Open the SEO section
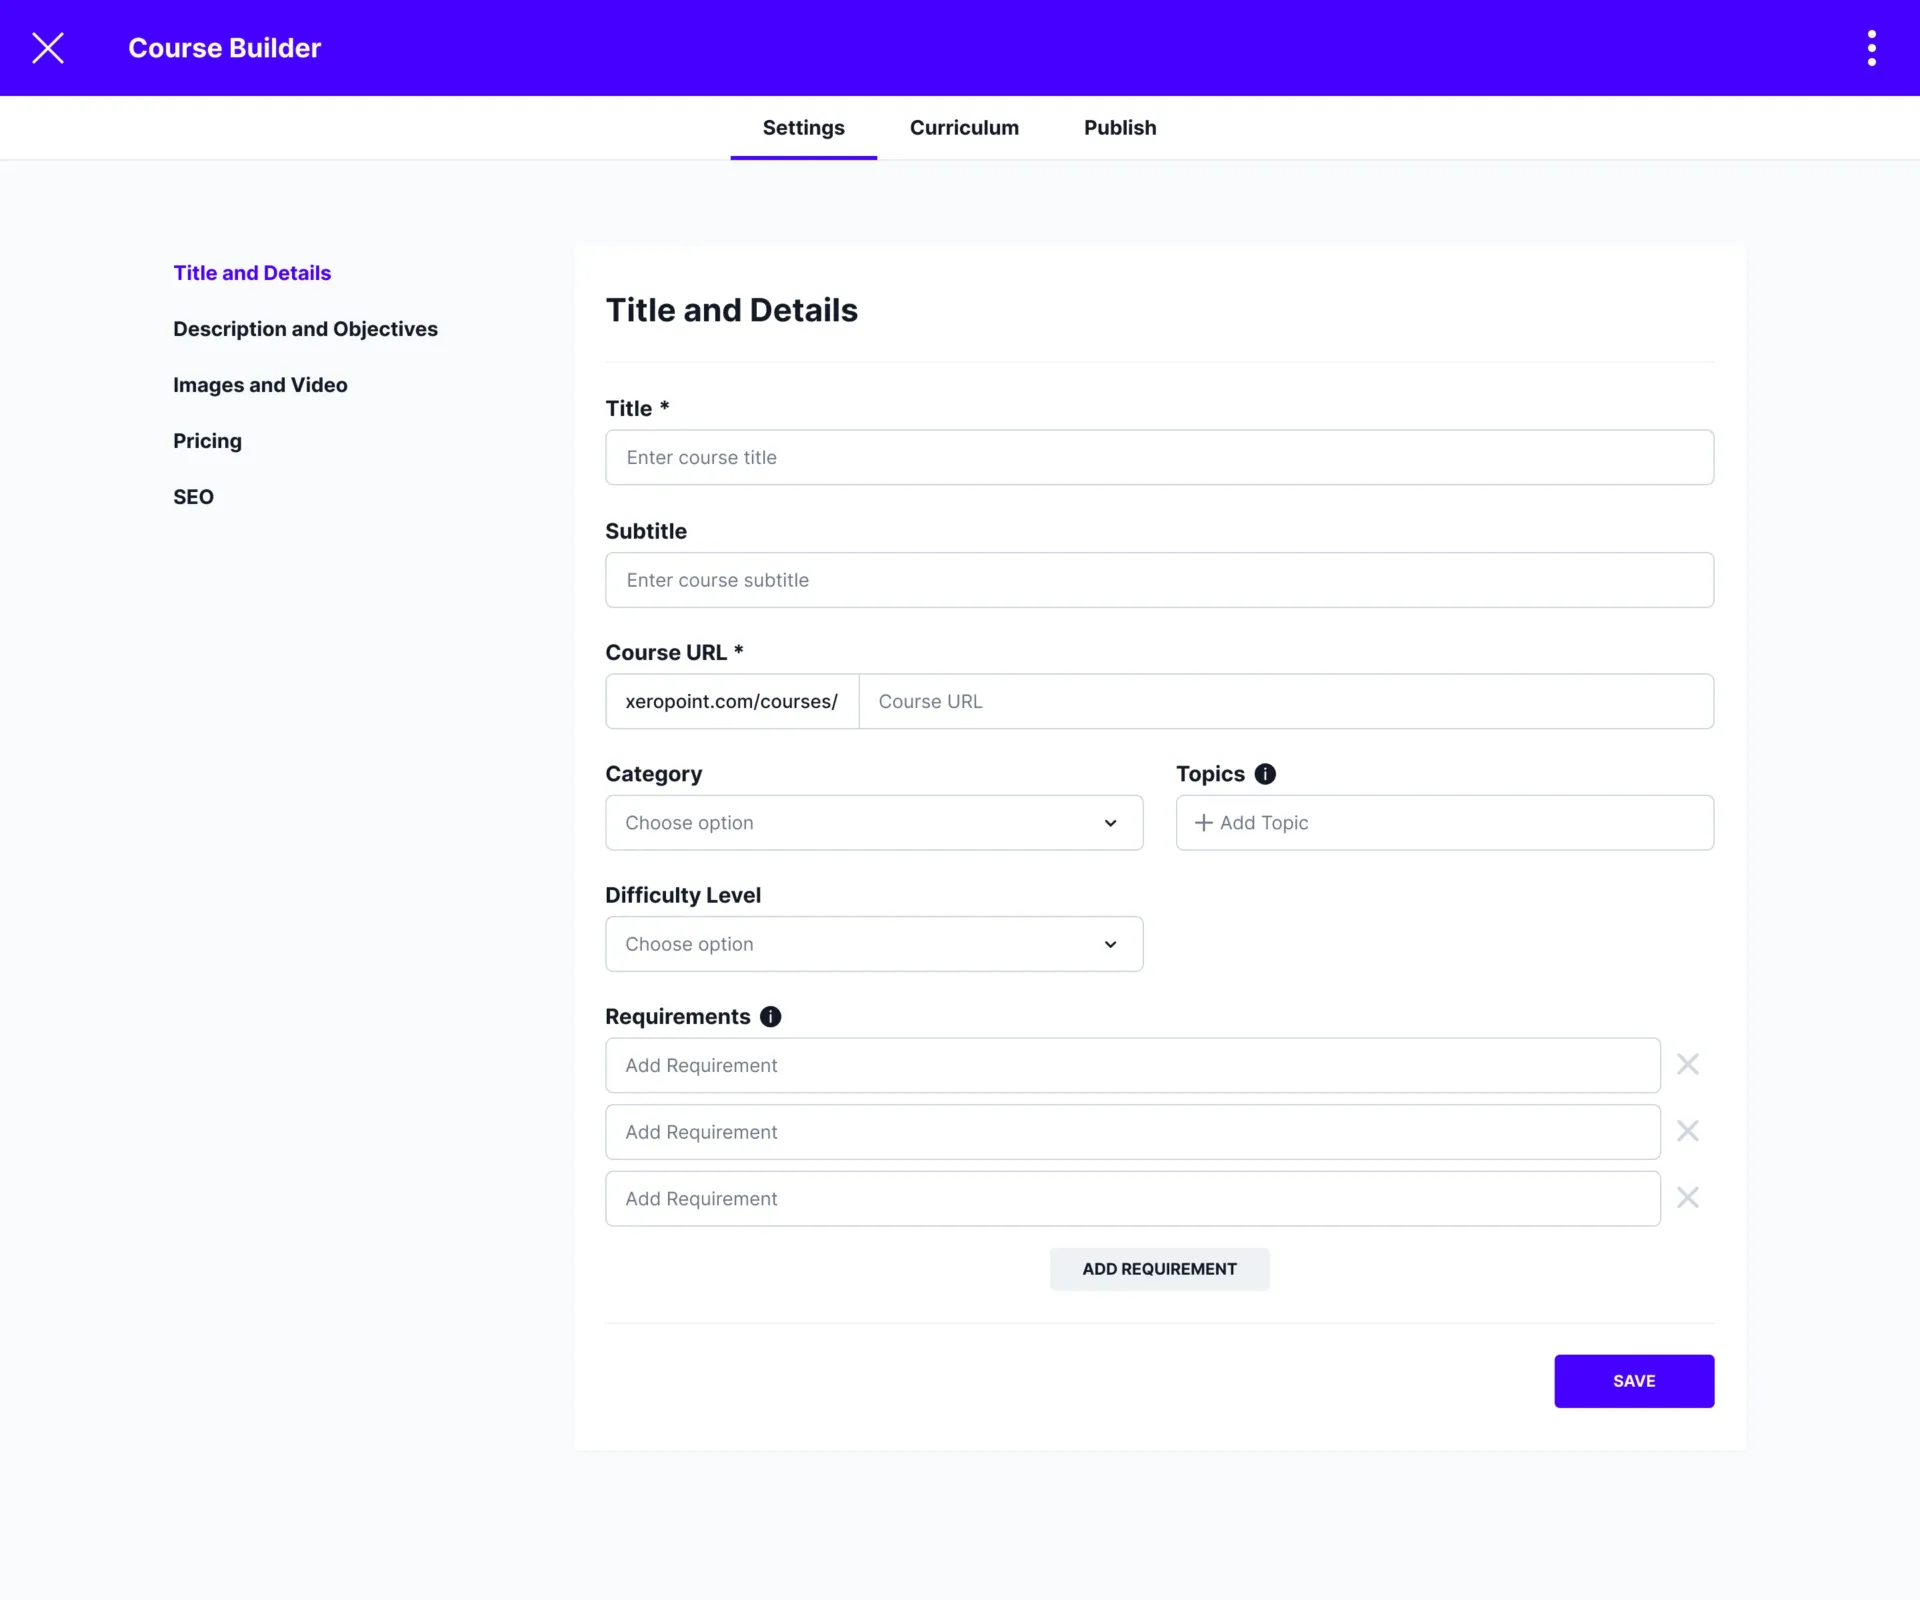Screen dimensions: 1920x1600 pos(193,497)
